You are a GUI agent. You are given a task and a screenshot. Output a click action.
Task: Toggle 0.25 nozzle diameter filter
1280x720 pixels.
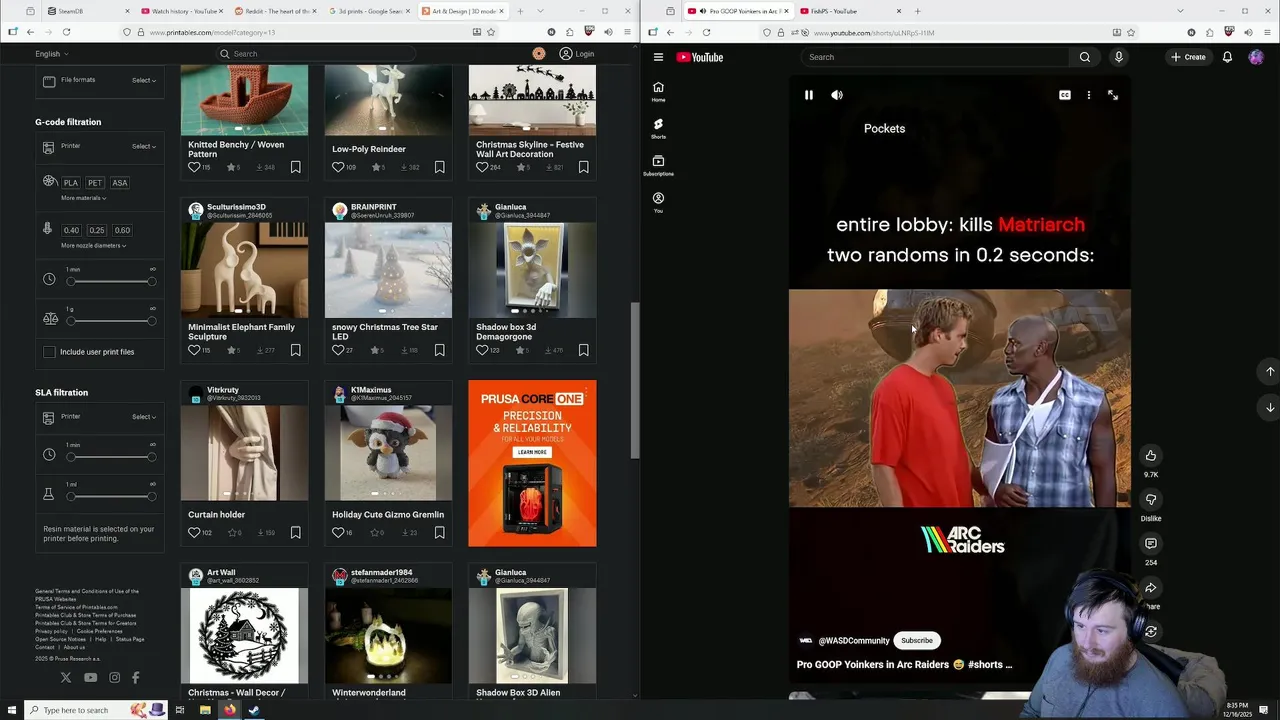tap(97, 230)
